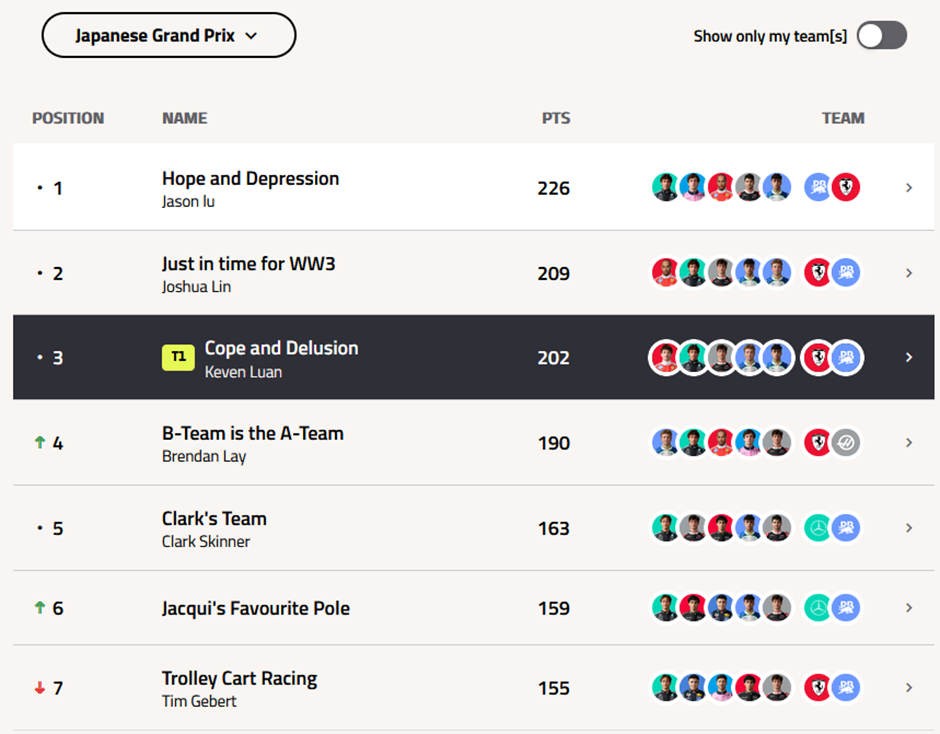
Task: Toggle Show only my team[s] switch
Action: click(x=881, y=36)
